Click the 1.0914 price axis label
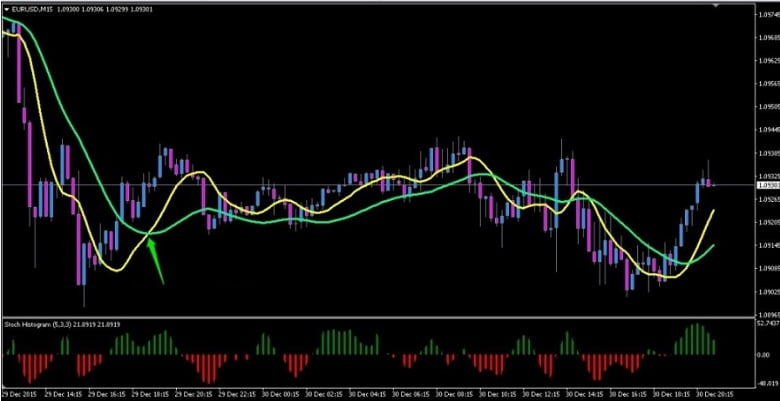The image size is (780, 401). (768, 245)
